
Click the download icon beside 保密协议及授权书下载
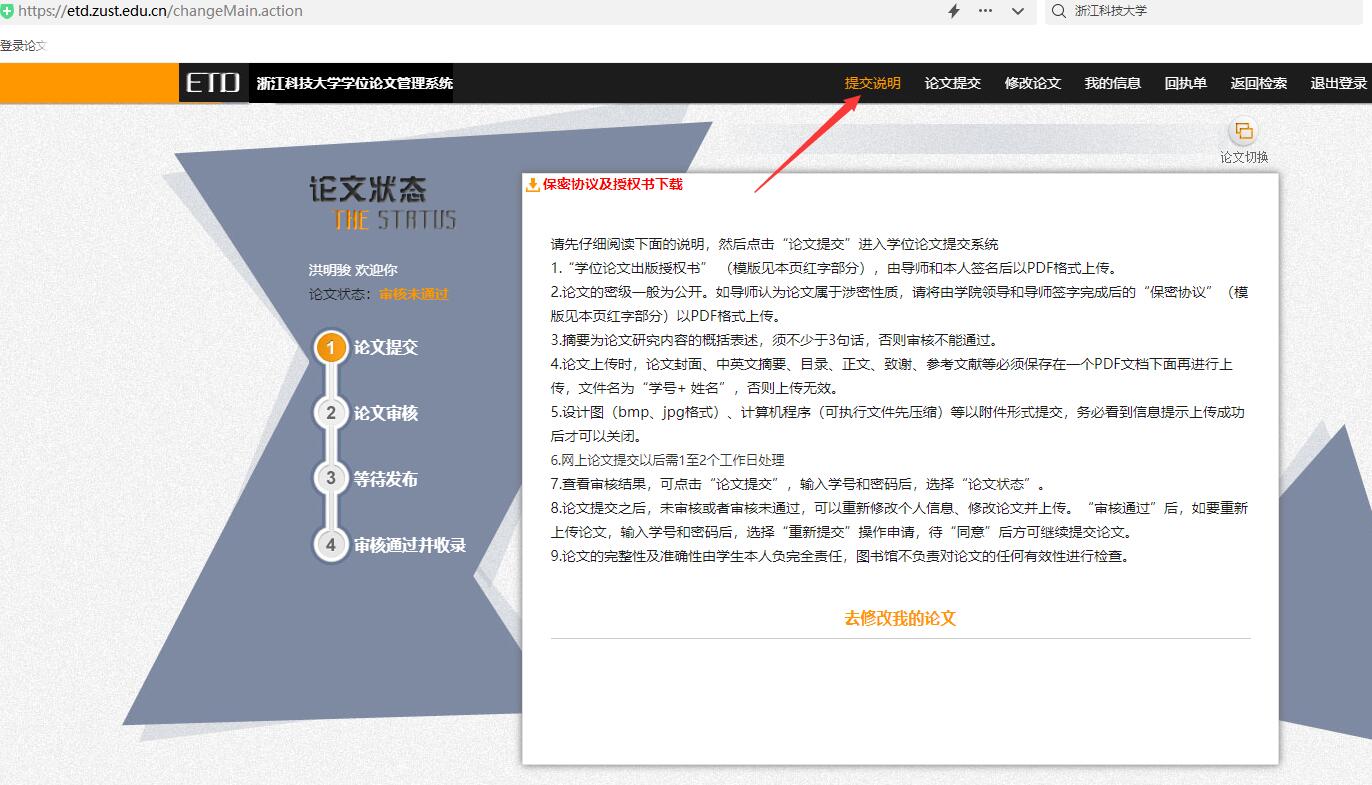tap(533, 185)
